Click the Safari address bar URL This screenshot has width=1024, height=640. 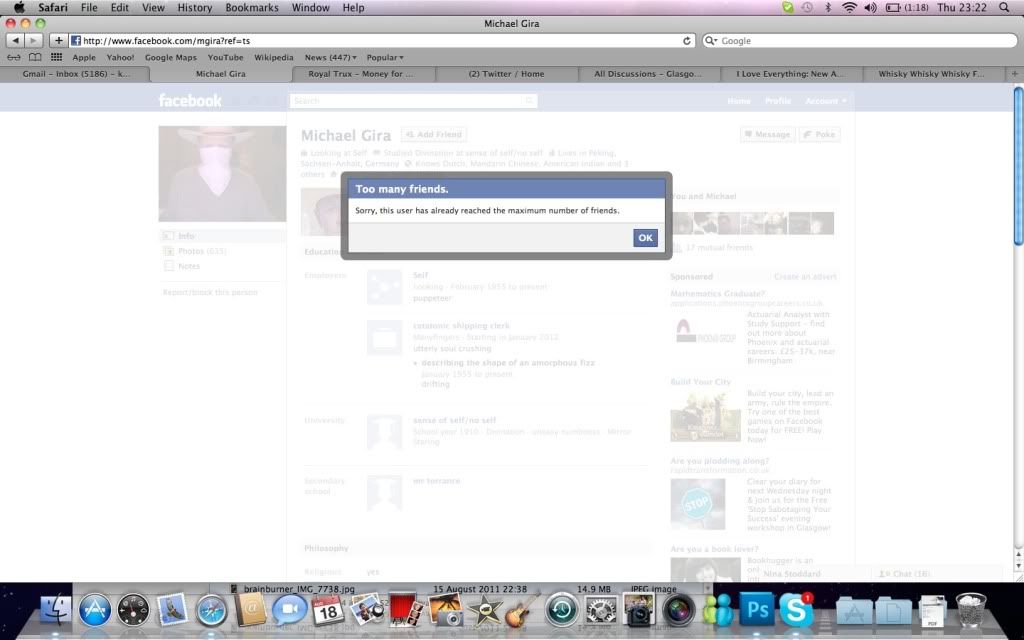(x=380, y=41)
